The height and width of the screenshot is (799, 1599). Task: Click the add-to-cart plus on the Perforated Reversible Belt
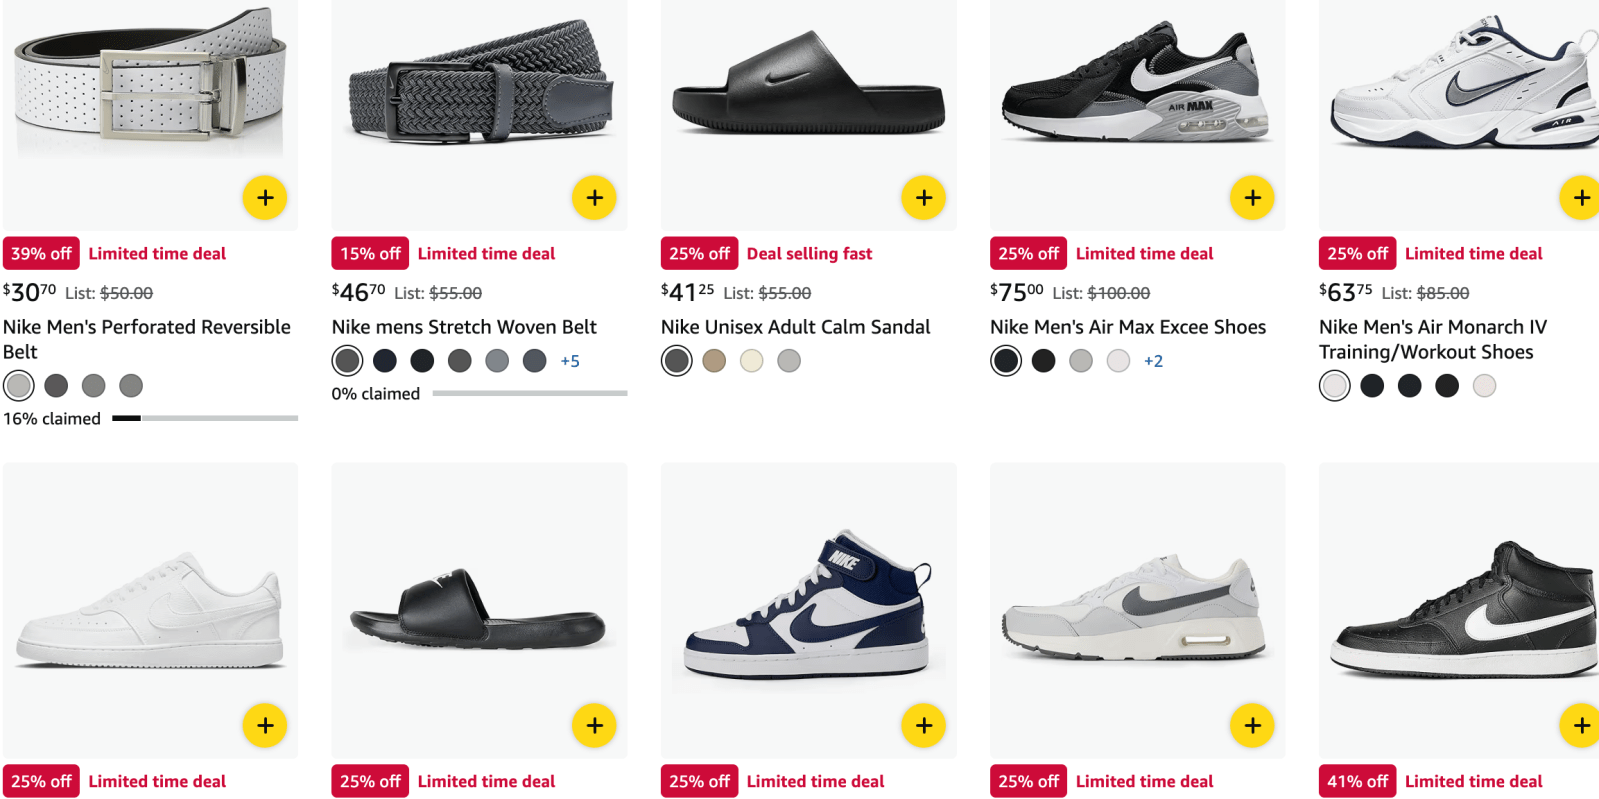(x=264, y=197)
